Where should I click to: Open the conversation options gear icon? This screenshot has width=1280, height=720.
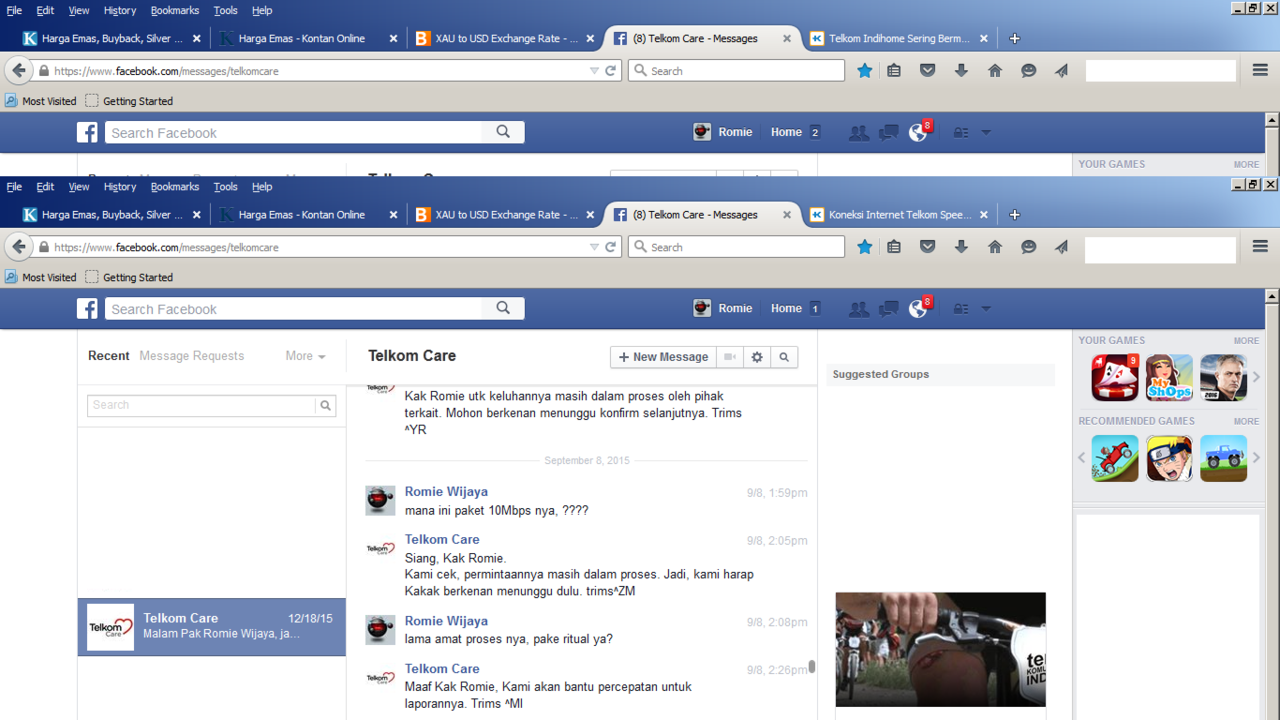tap(757, 357)
